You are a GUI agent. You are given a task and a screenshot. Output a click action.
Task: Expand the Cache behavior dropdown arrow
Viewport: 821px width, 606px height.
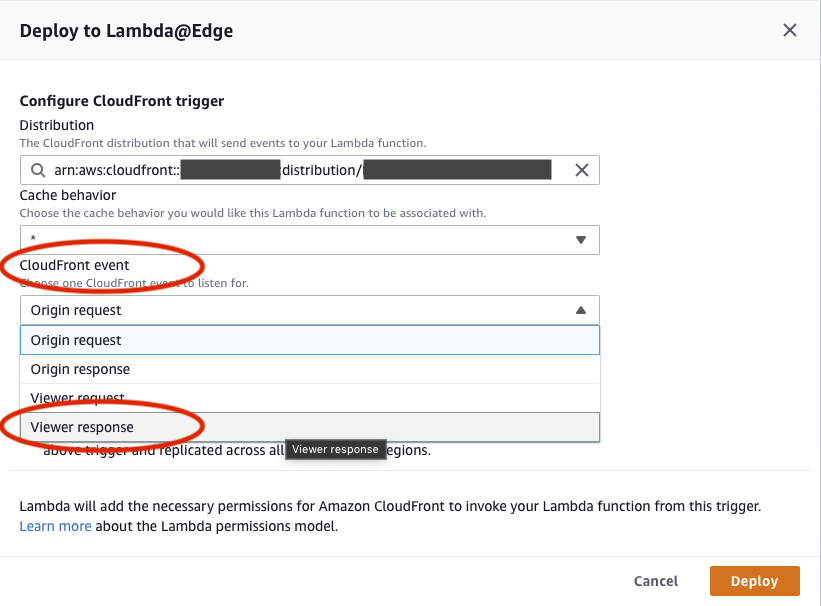coord(581,240)
